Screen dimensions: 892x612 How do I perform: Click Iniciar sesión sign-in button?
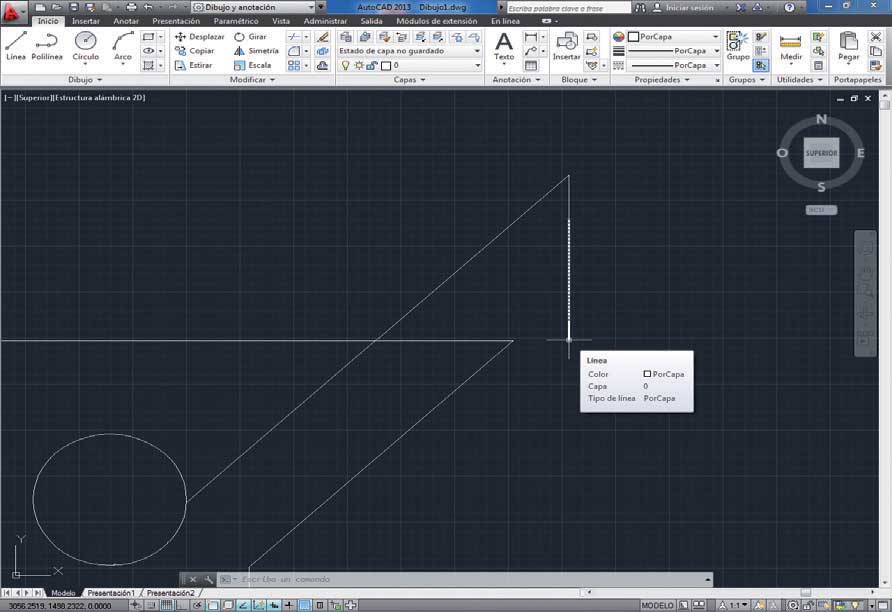pyautogui.click(x=683, y=7)
